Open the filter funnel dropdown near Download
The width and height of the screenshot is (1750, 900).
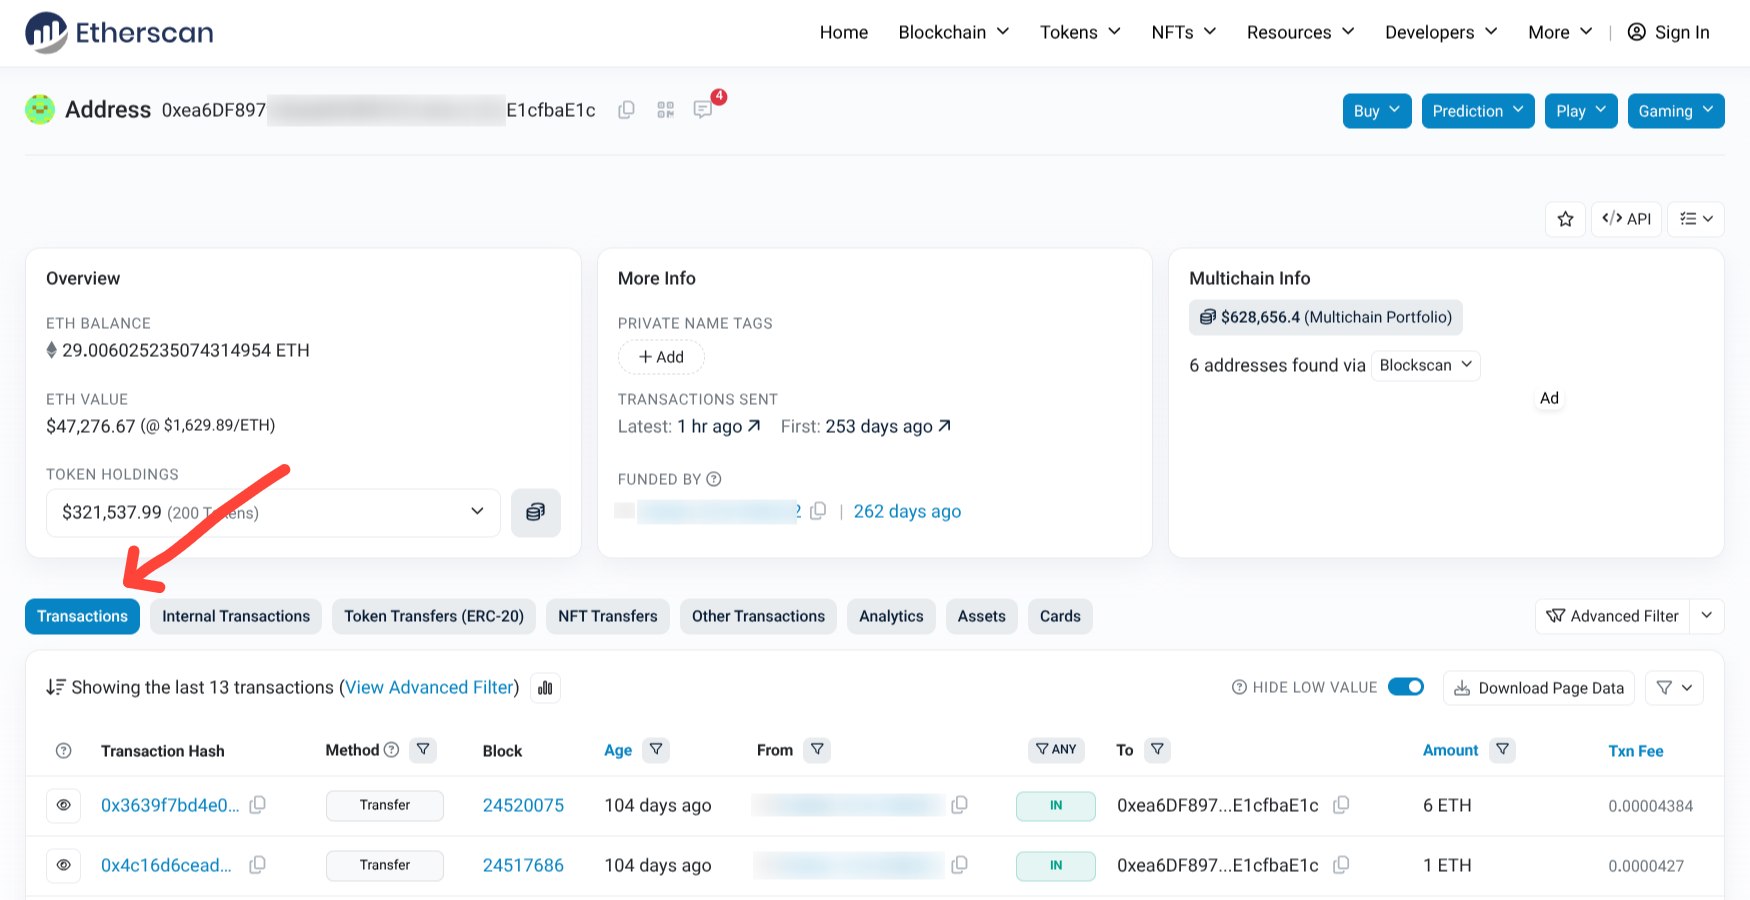[x=1674, y=688]
